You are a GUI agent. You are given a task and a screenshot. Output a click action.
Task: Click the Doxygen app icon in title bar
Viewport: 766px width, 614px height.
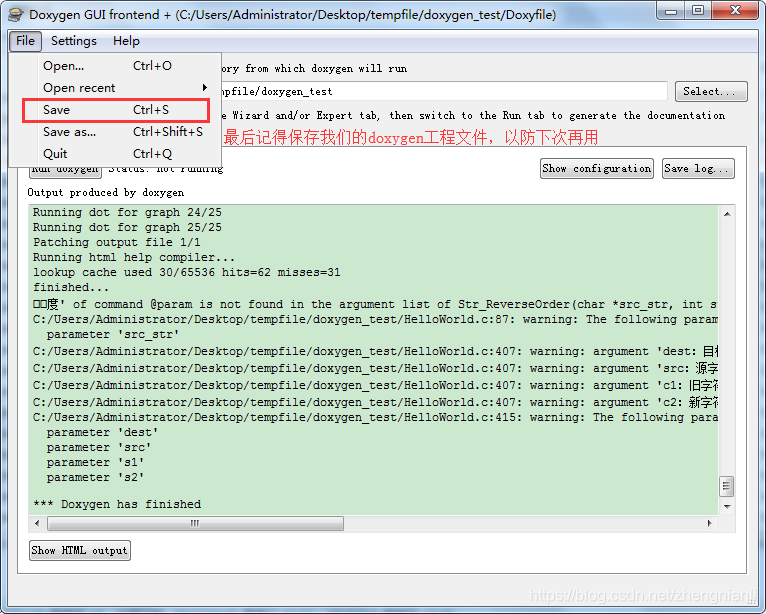coord(17,14)
